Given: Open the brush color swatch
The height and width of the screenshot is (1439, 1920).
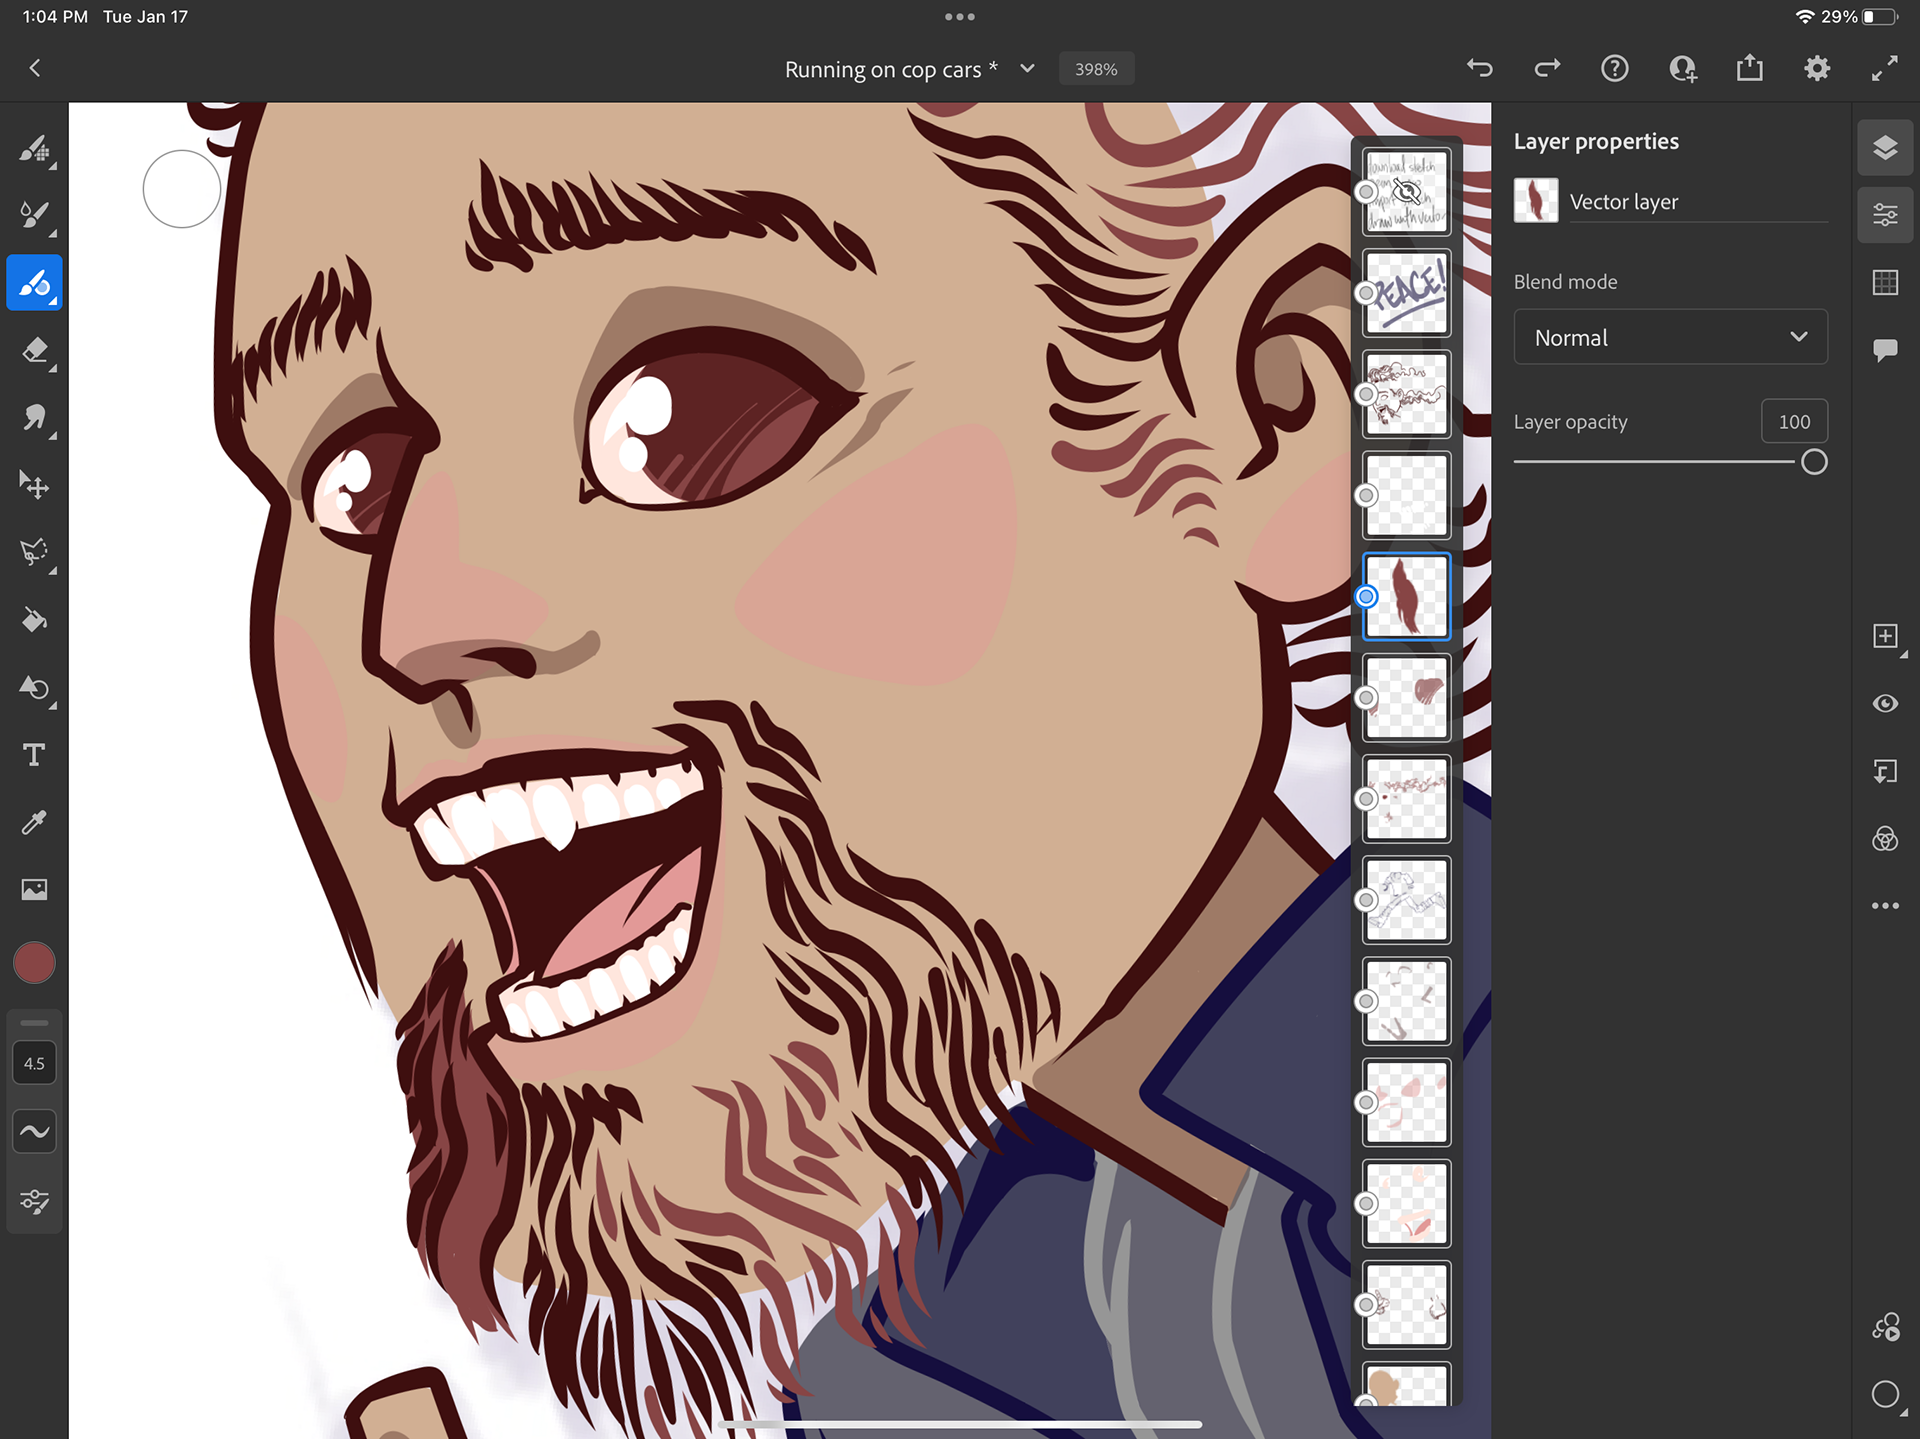Looking at the screenshot, I should point(35,963).
